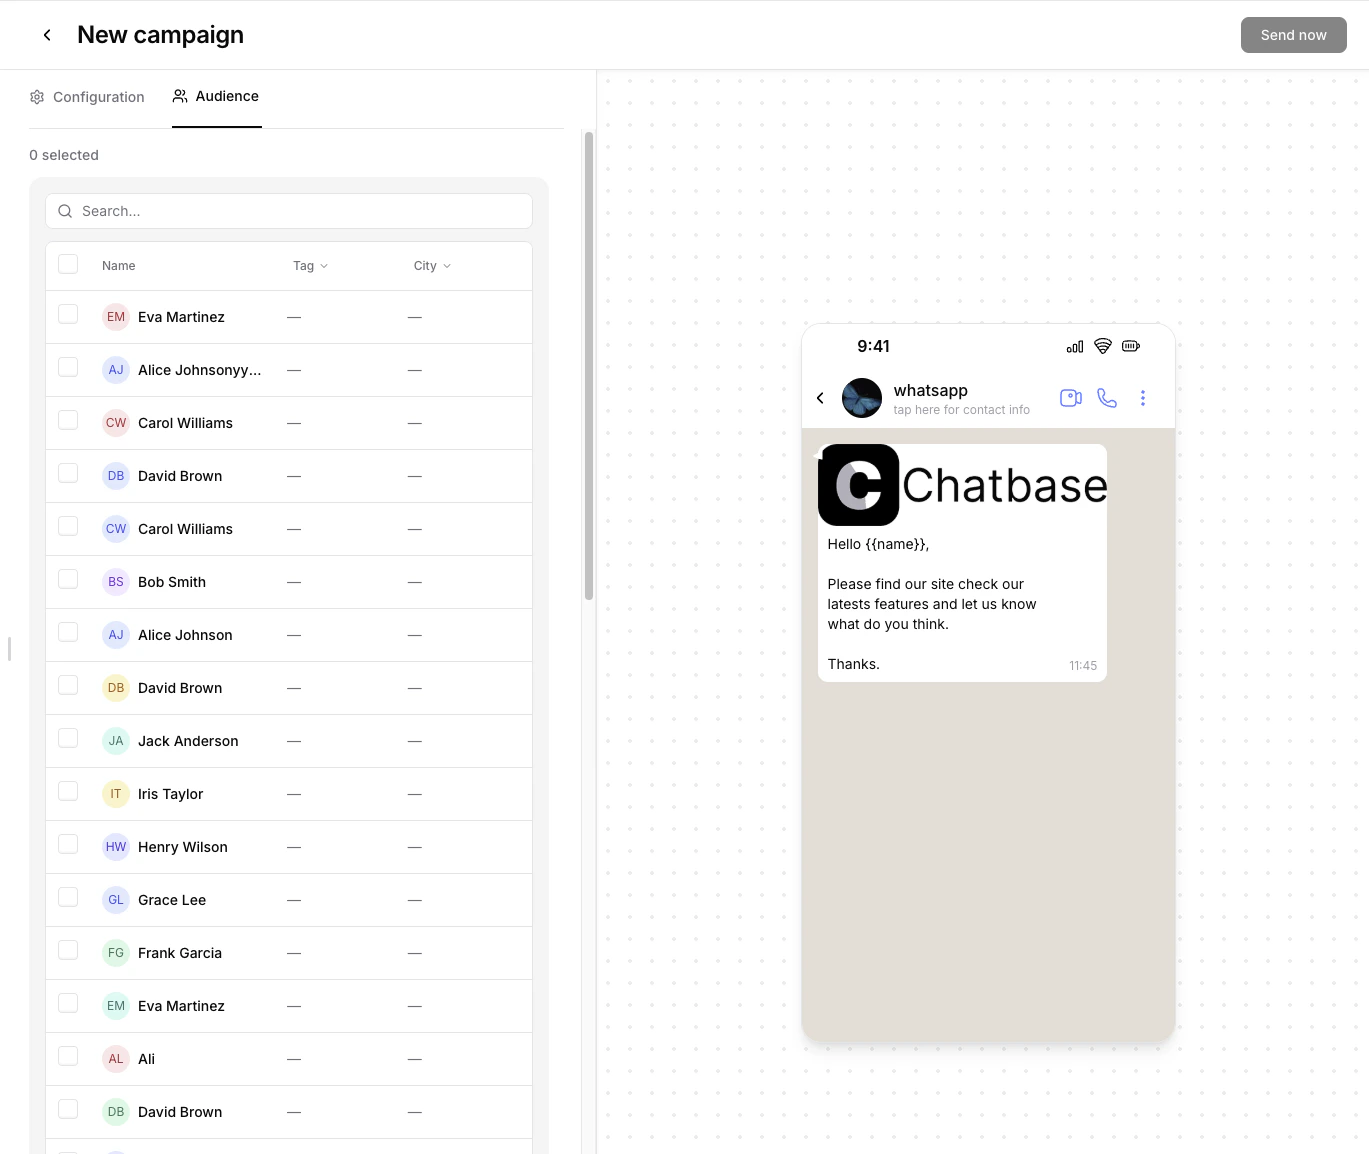Click the JA avatar for Jack Anderson
This screenshot has width=1369, height=1154.
(116, 741)
